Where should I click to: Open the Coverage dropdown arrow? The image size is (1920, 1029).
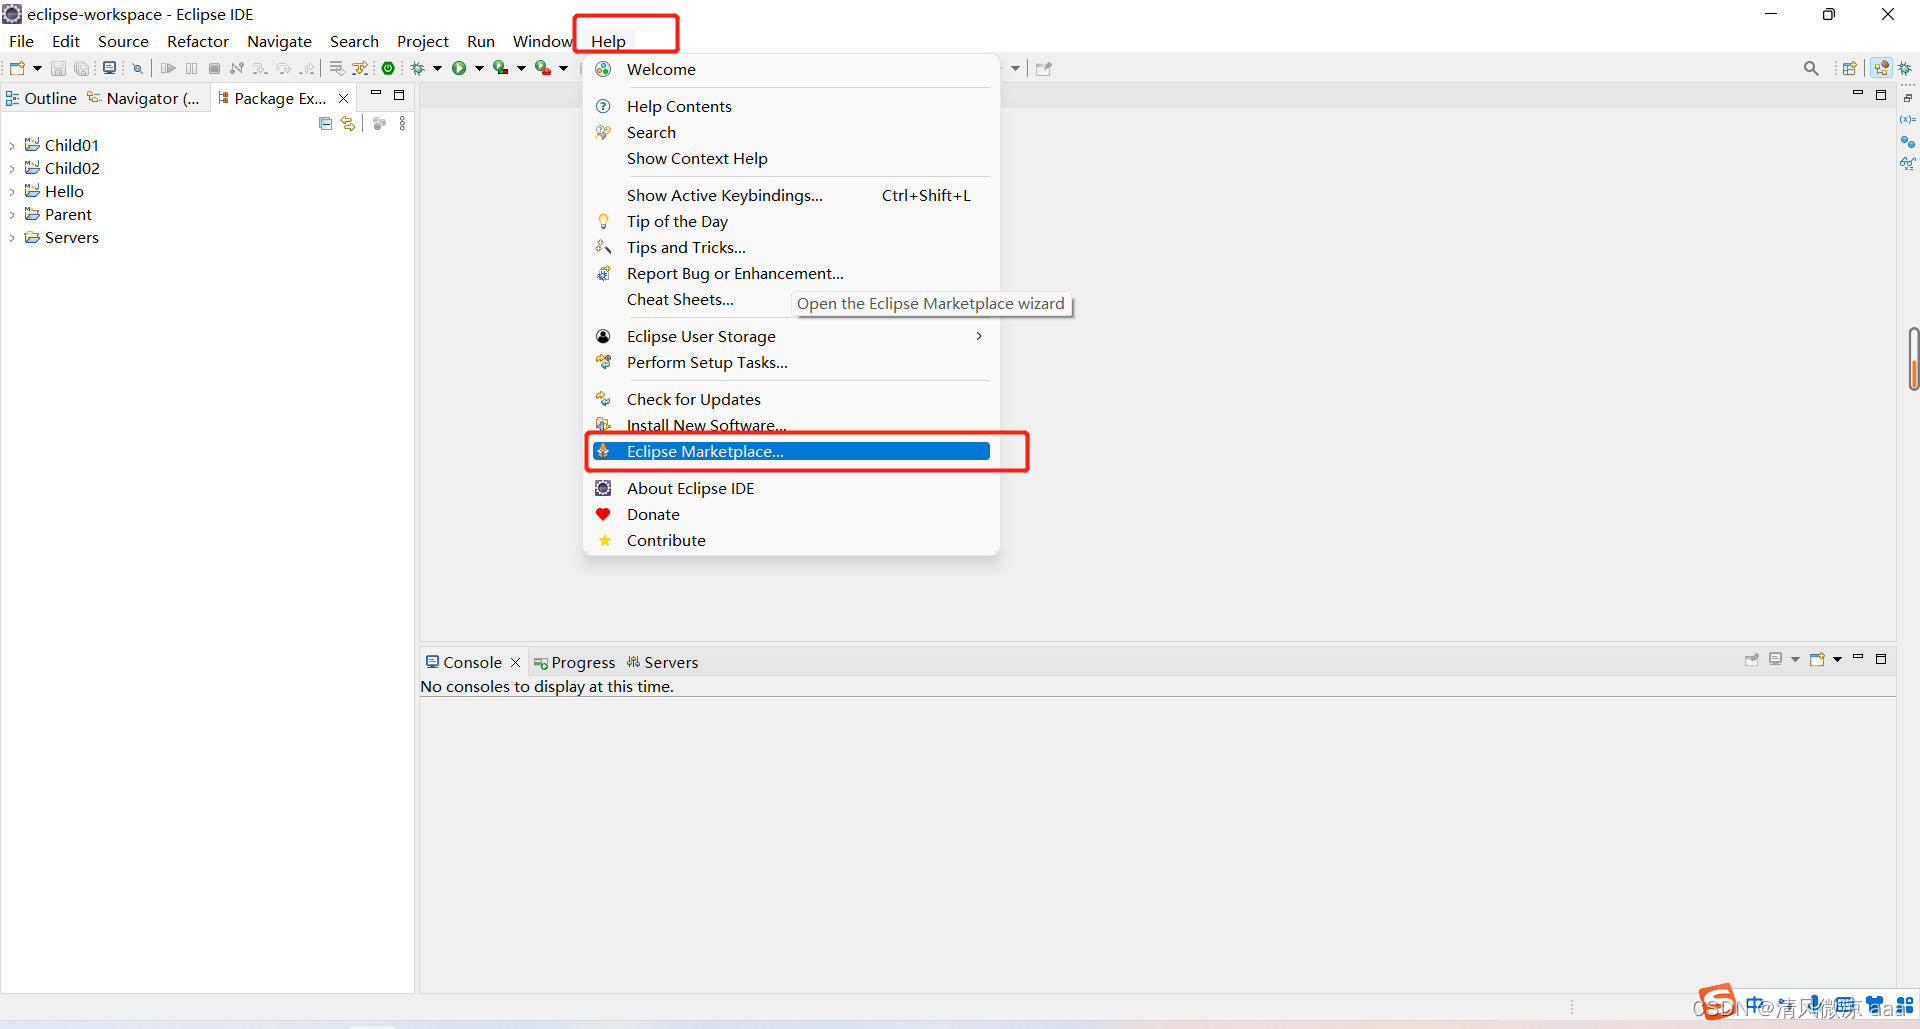tap(521, 69)
